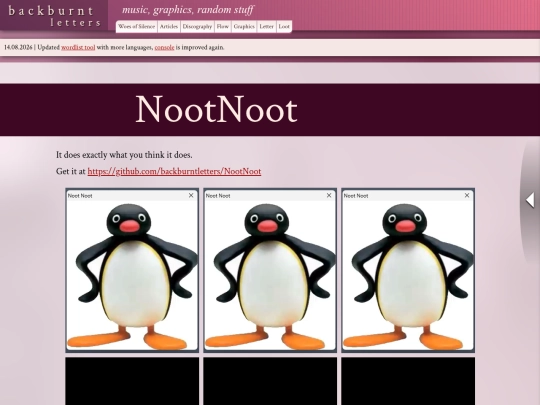Click the date '14.08.2026' in news bar

pyautogui.click(x=18, y=48)
